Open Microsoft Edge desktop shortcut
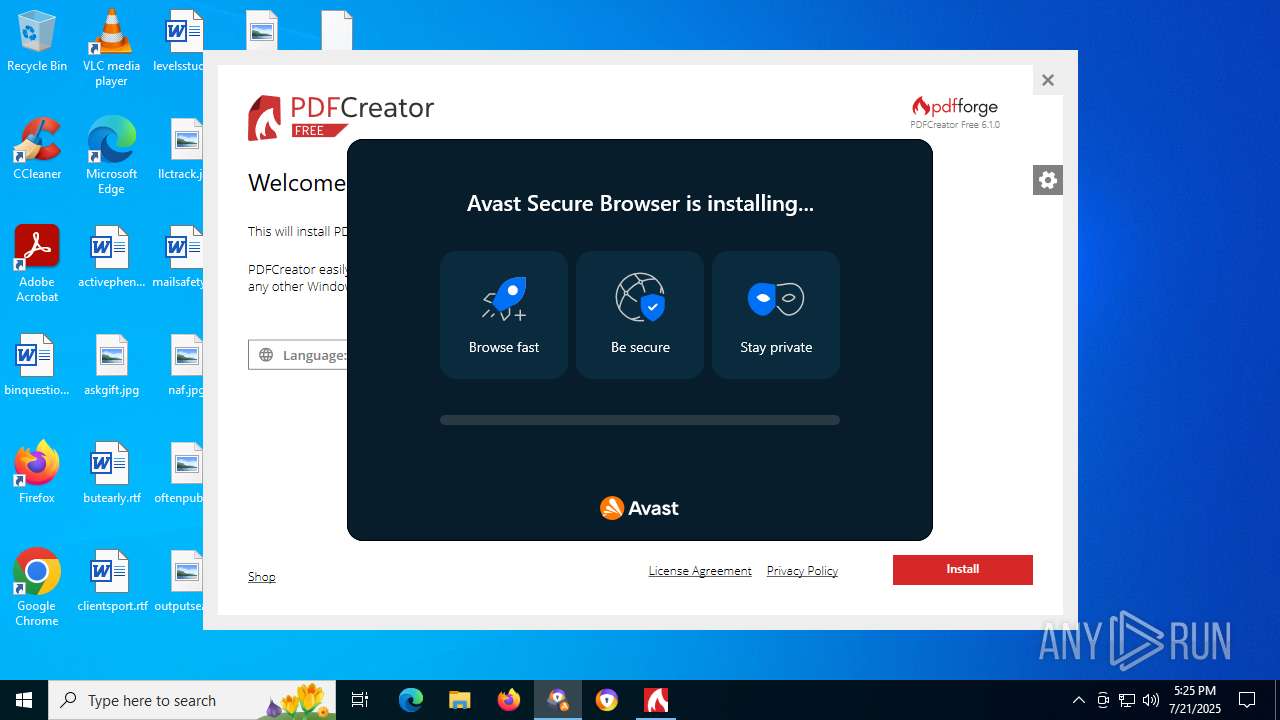The height and width of the screenshot is (720, 1280). (111, 156)
